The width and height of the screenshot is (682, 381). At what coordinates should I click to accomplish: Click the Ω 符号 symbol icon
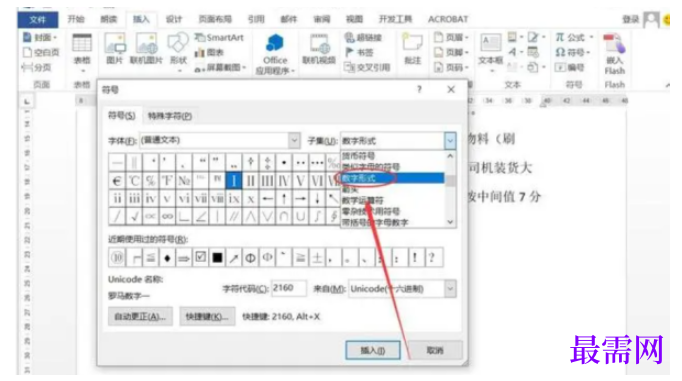tap(560, 52)
